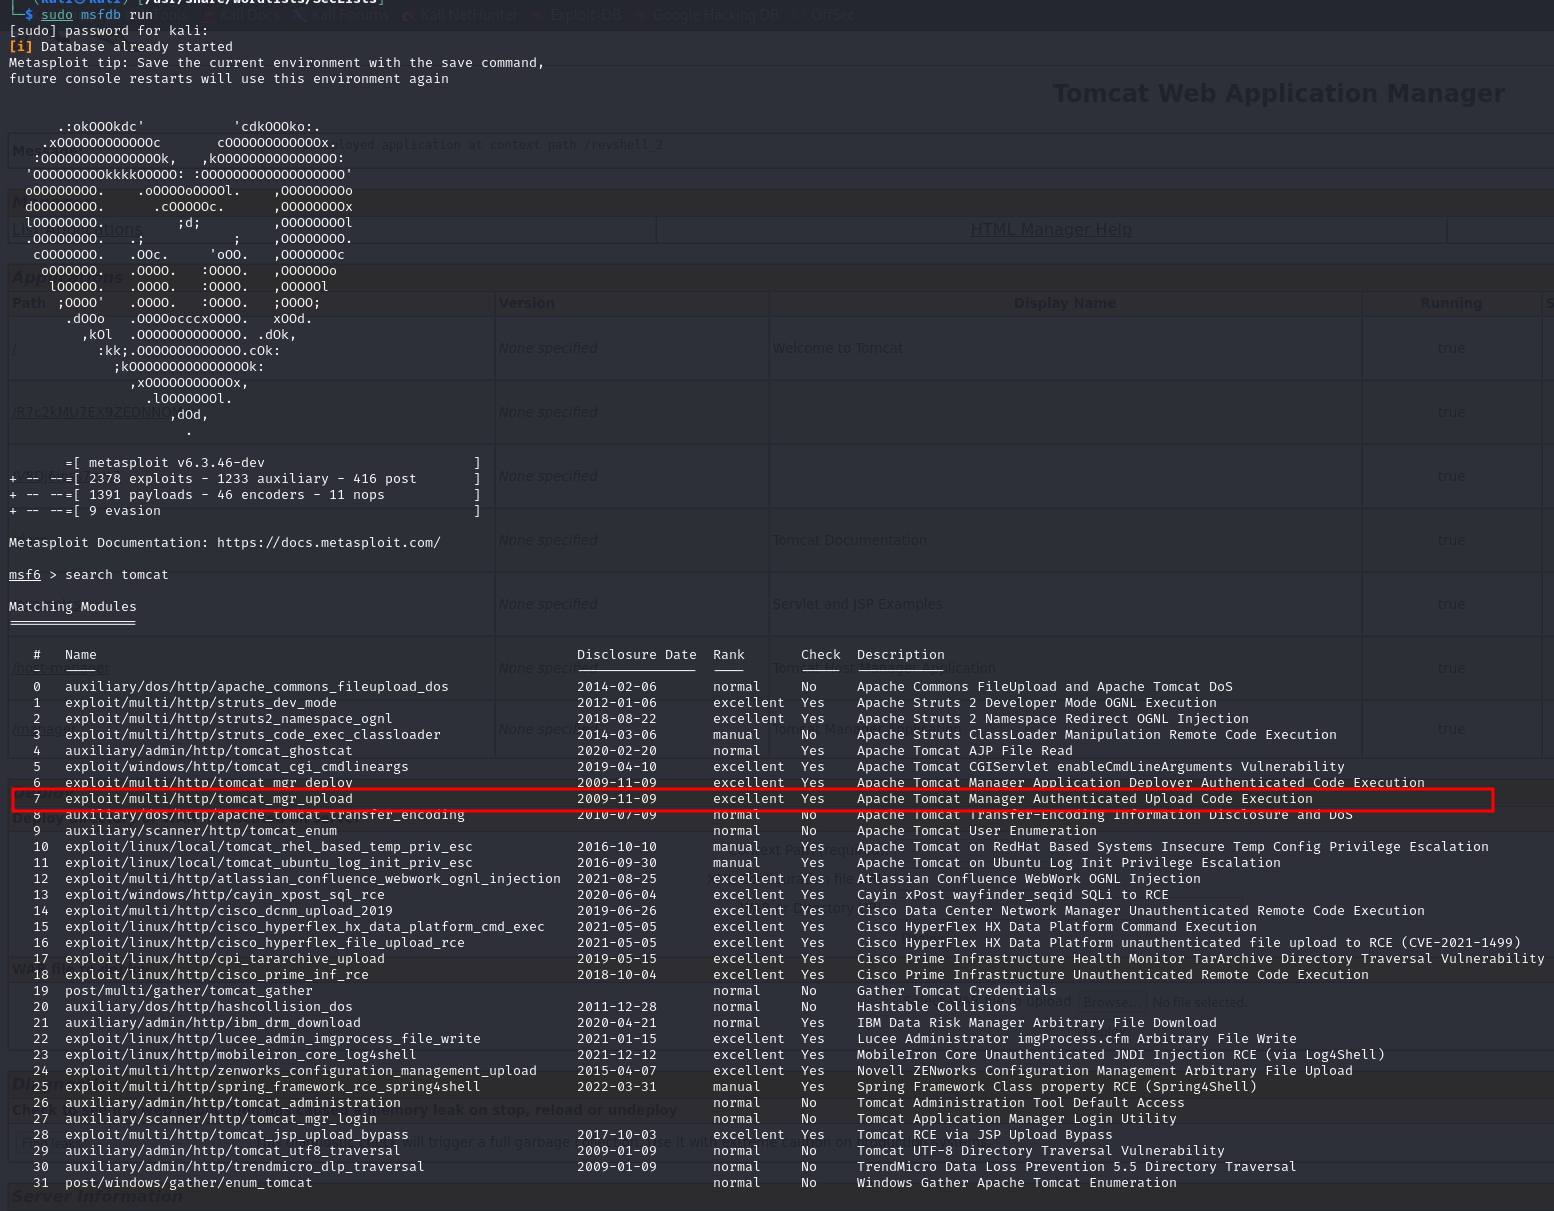Select module exploit/multi/http/tomcat_mgr_deploy
Image resolution: width=1554 pixels, height=1211 pixels.
coord(209,783)
